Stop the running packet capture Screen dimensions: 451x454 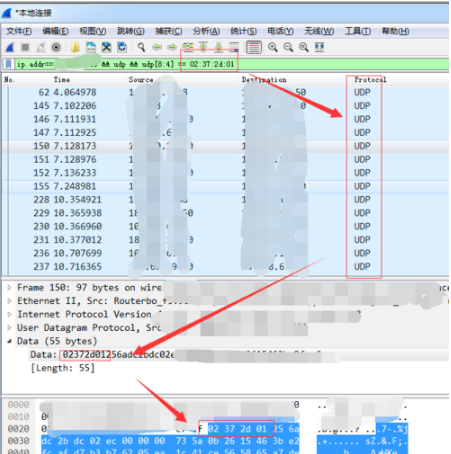pyautogui.click(x=25, y=47)
